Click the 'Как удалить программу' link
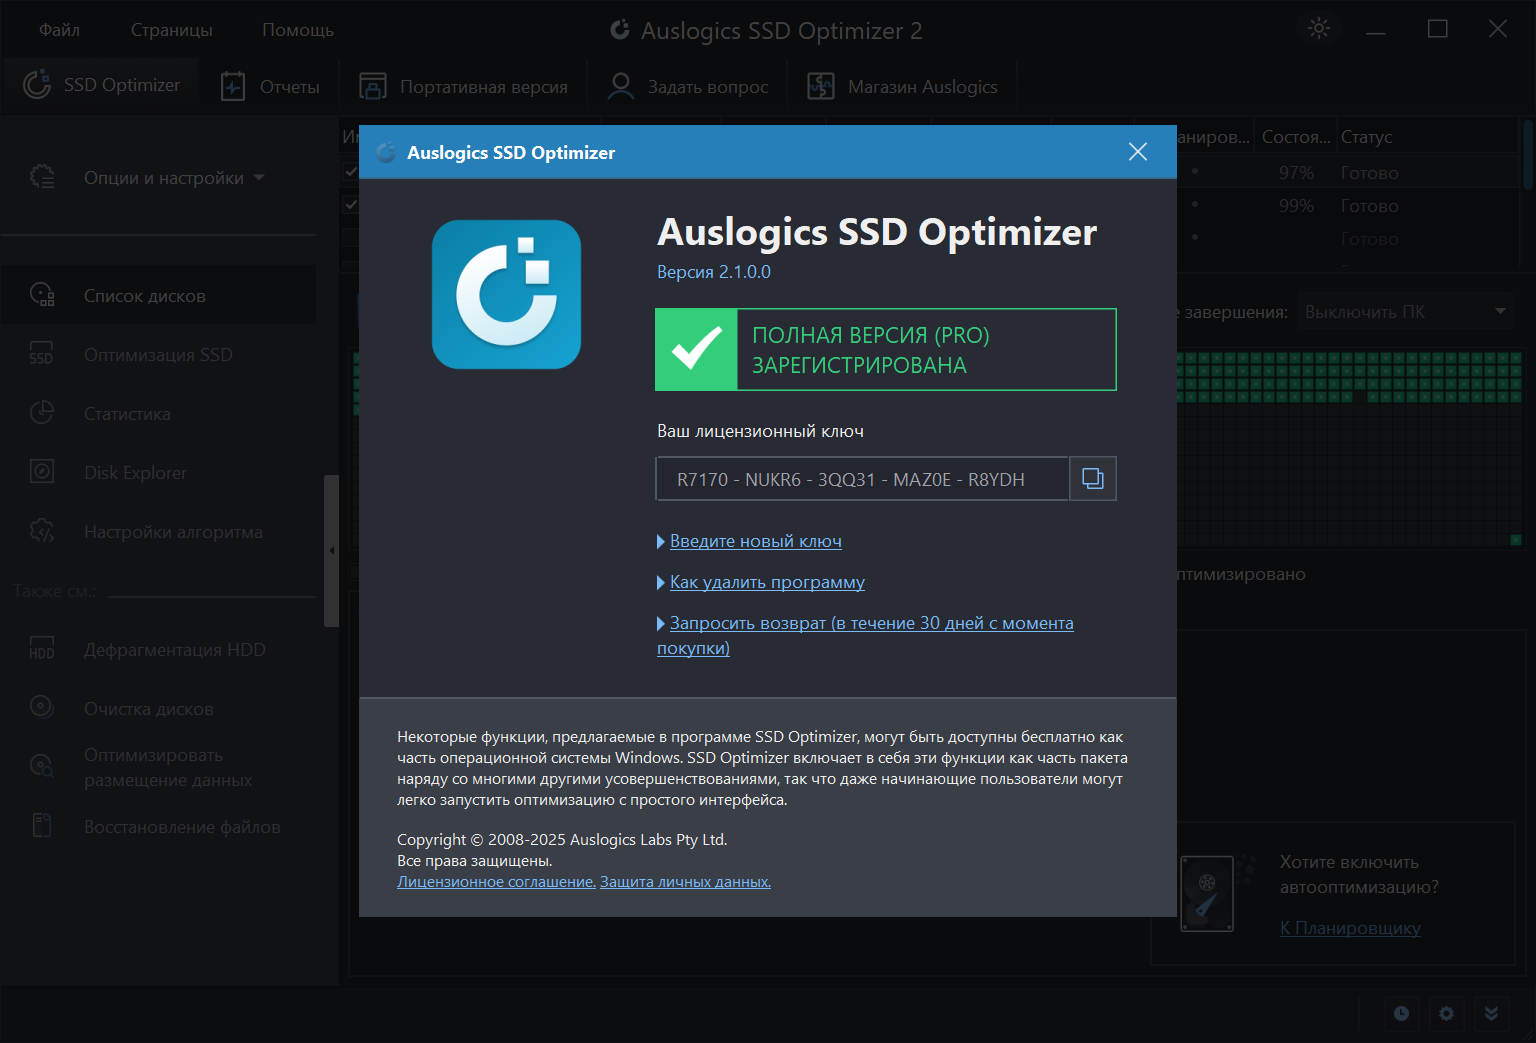The width and height of the screenshot is (1536, 1043). (767, 582)
